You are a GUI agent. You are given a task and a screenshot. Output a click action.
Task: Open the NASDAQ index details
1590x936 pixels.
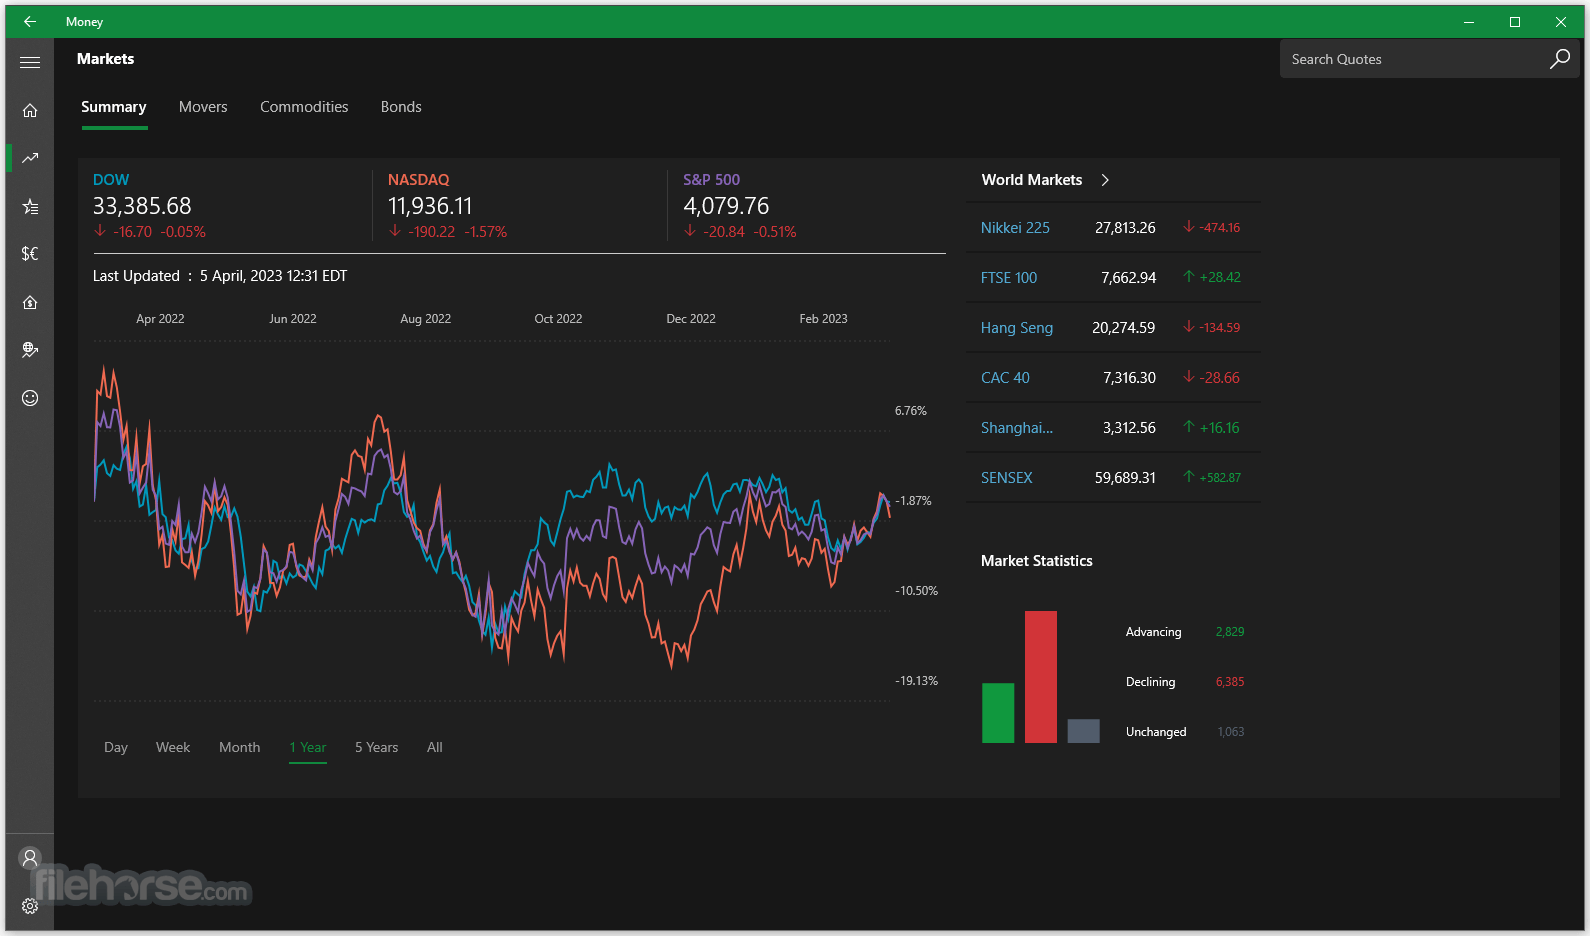click(x=419, y=180)
